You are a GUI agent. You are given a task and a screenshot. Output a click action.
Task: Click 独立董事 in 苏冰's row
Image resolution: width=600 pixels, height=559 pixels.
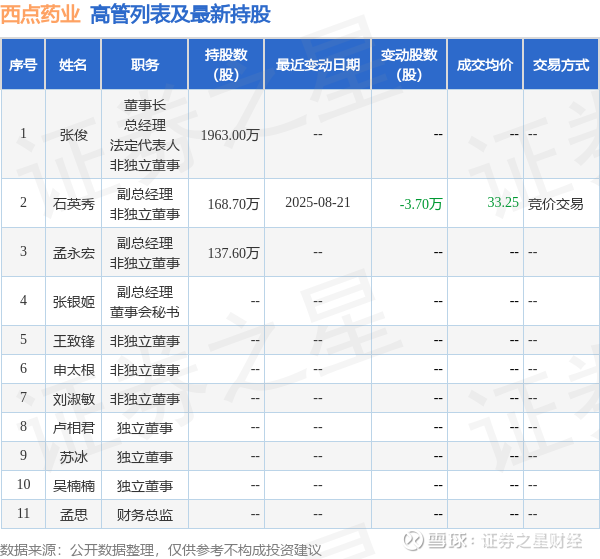coord(145,456)
